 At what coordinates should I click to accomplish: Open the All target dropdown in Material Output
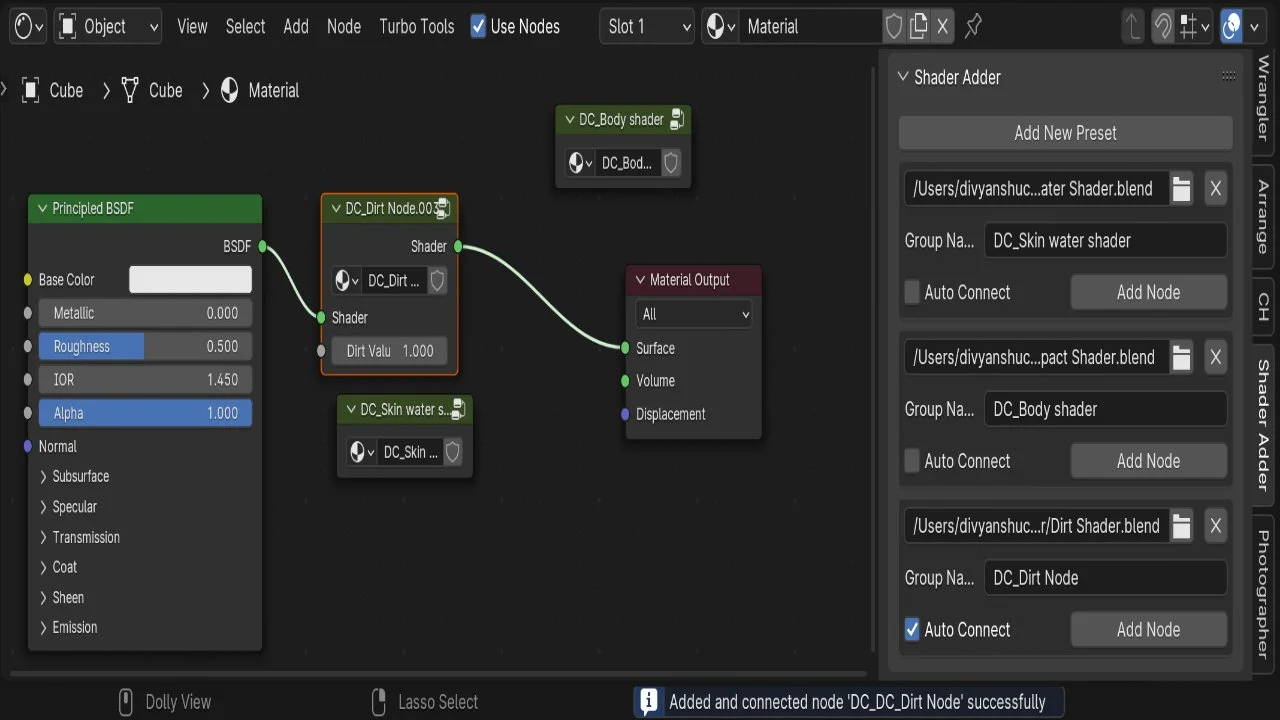click(x=694, y=314)
